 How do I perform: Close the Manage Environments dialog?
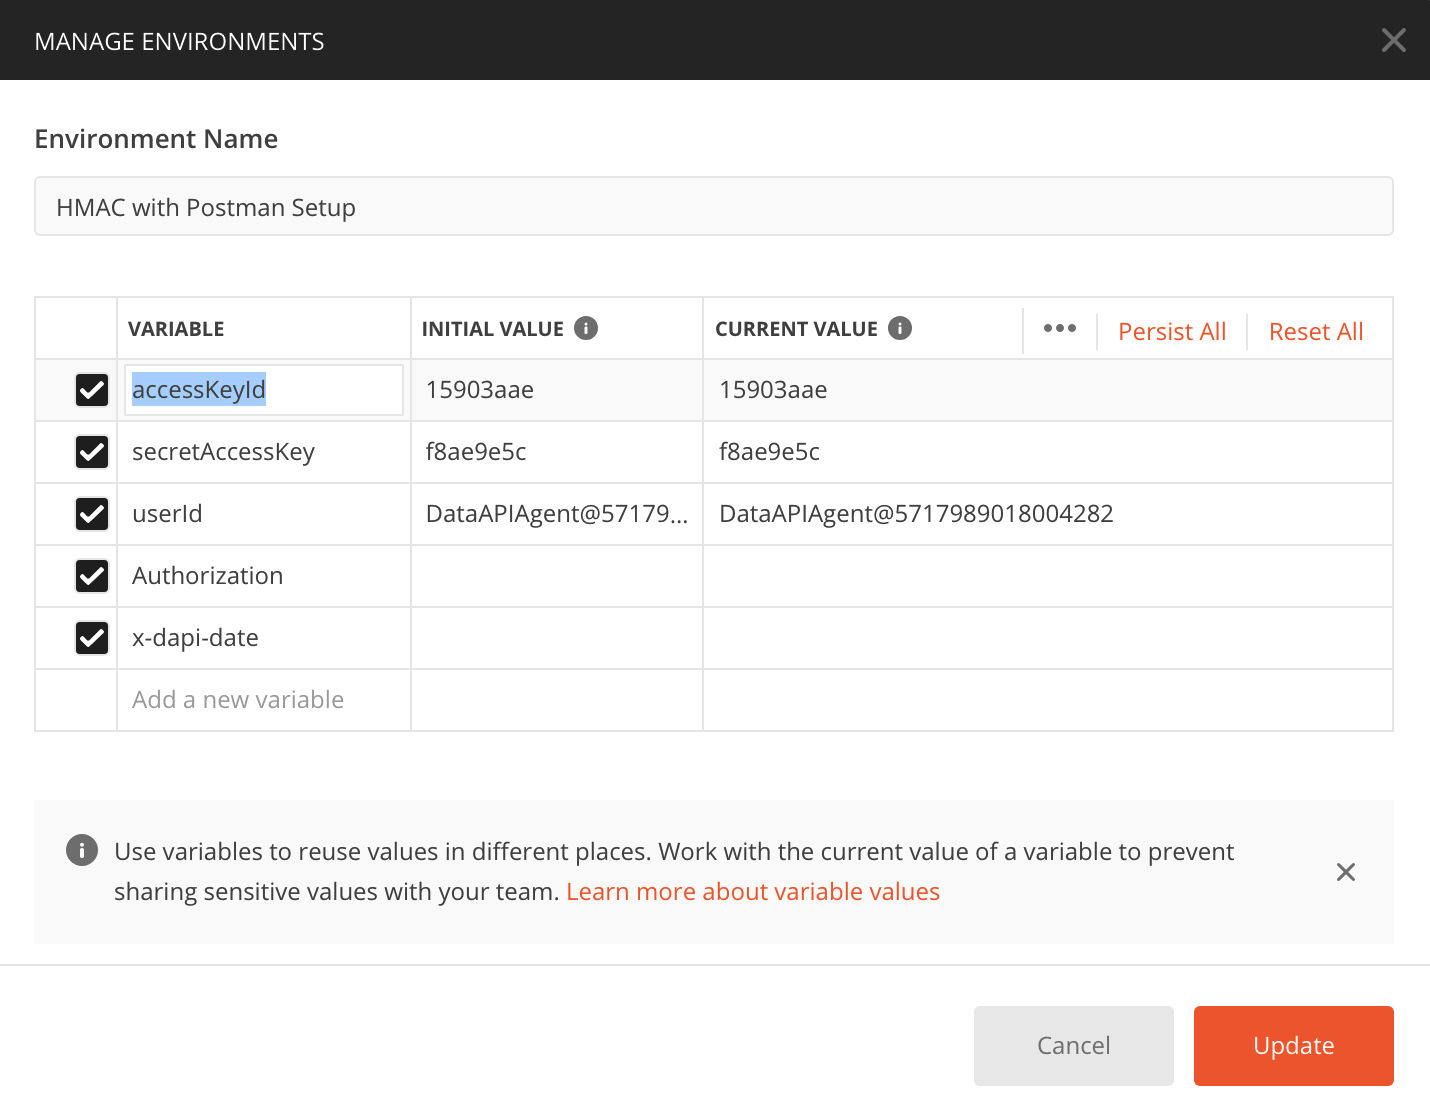click(1393, 40)
